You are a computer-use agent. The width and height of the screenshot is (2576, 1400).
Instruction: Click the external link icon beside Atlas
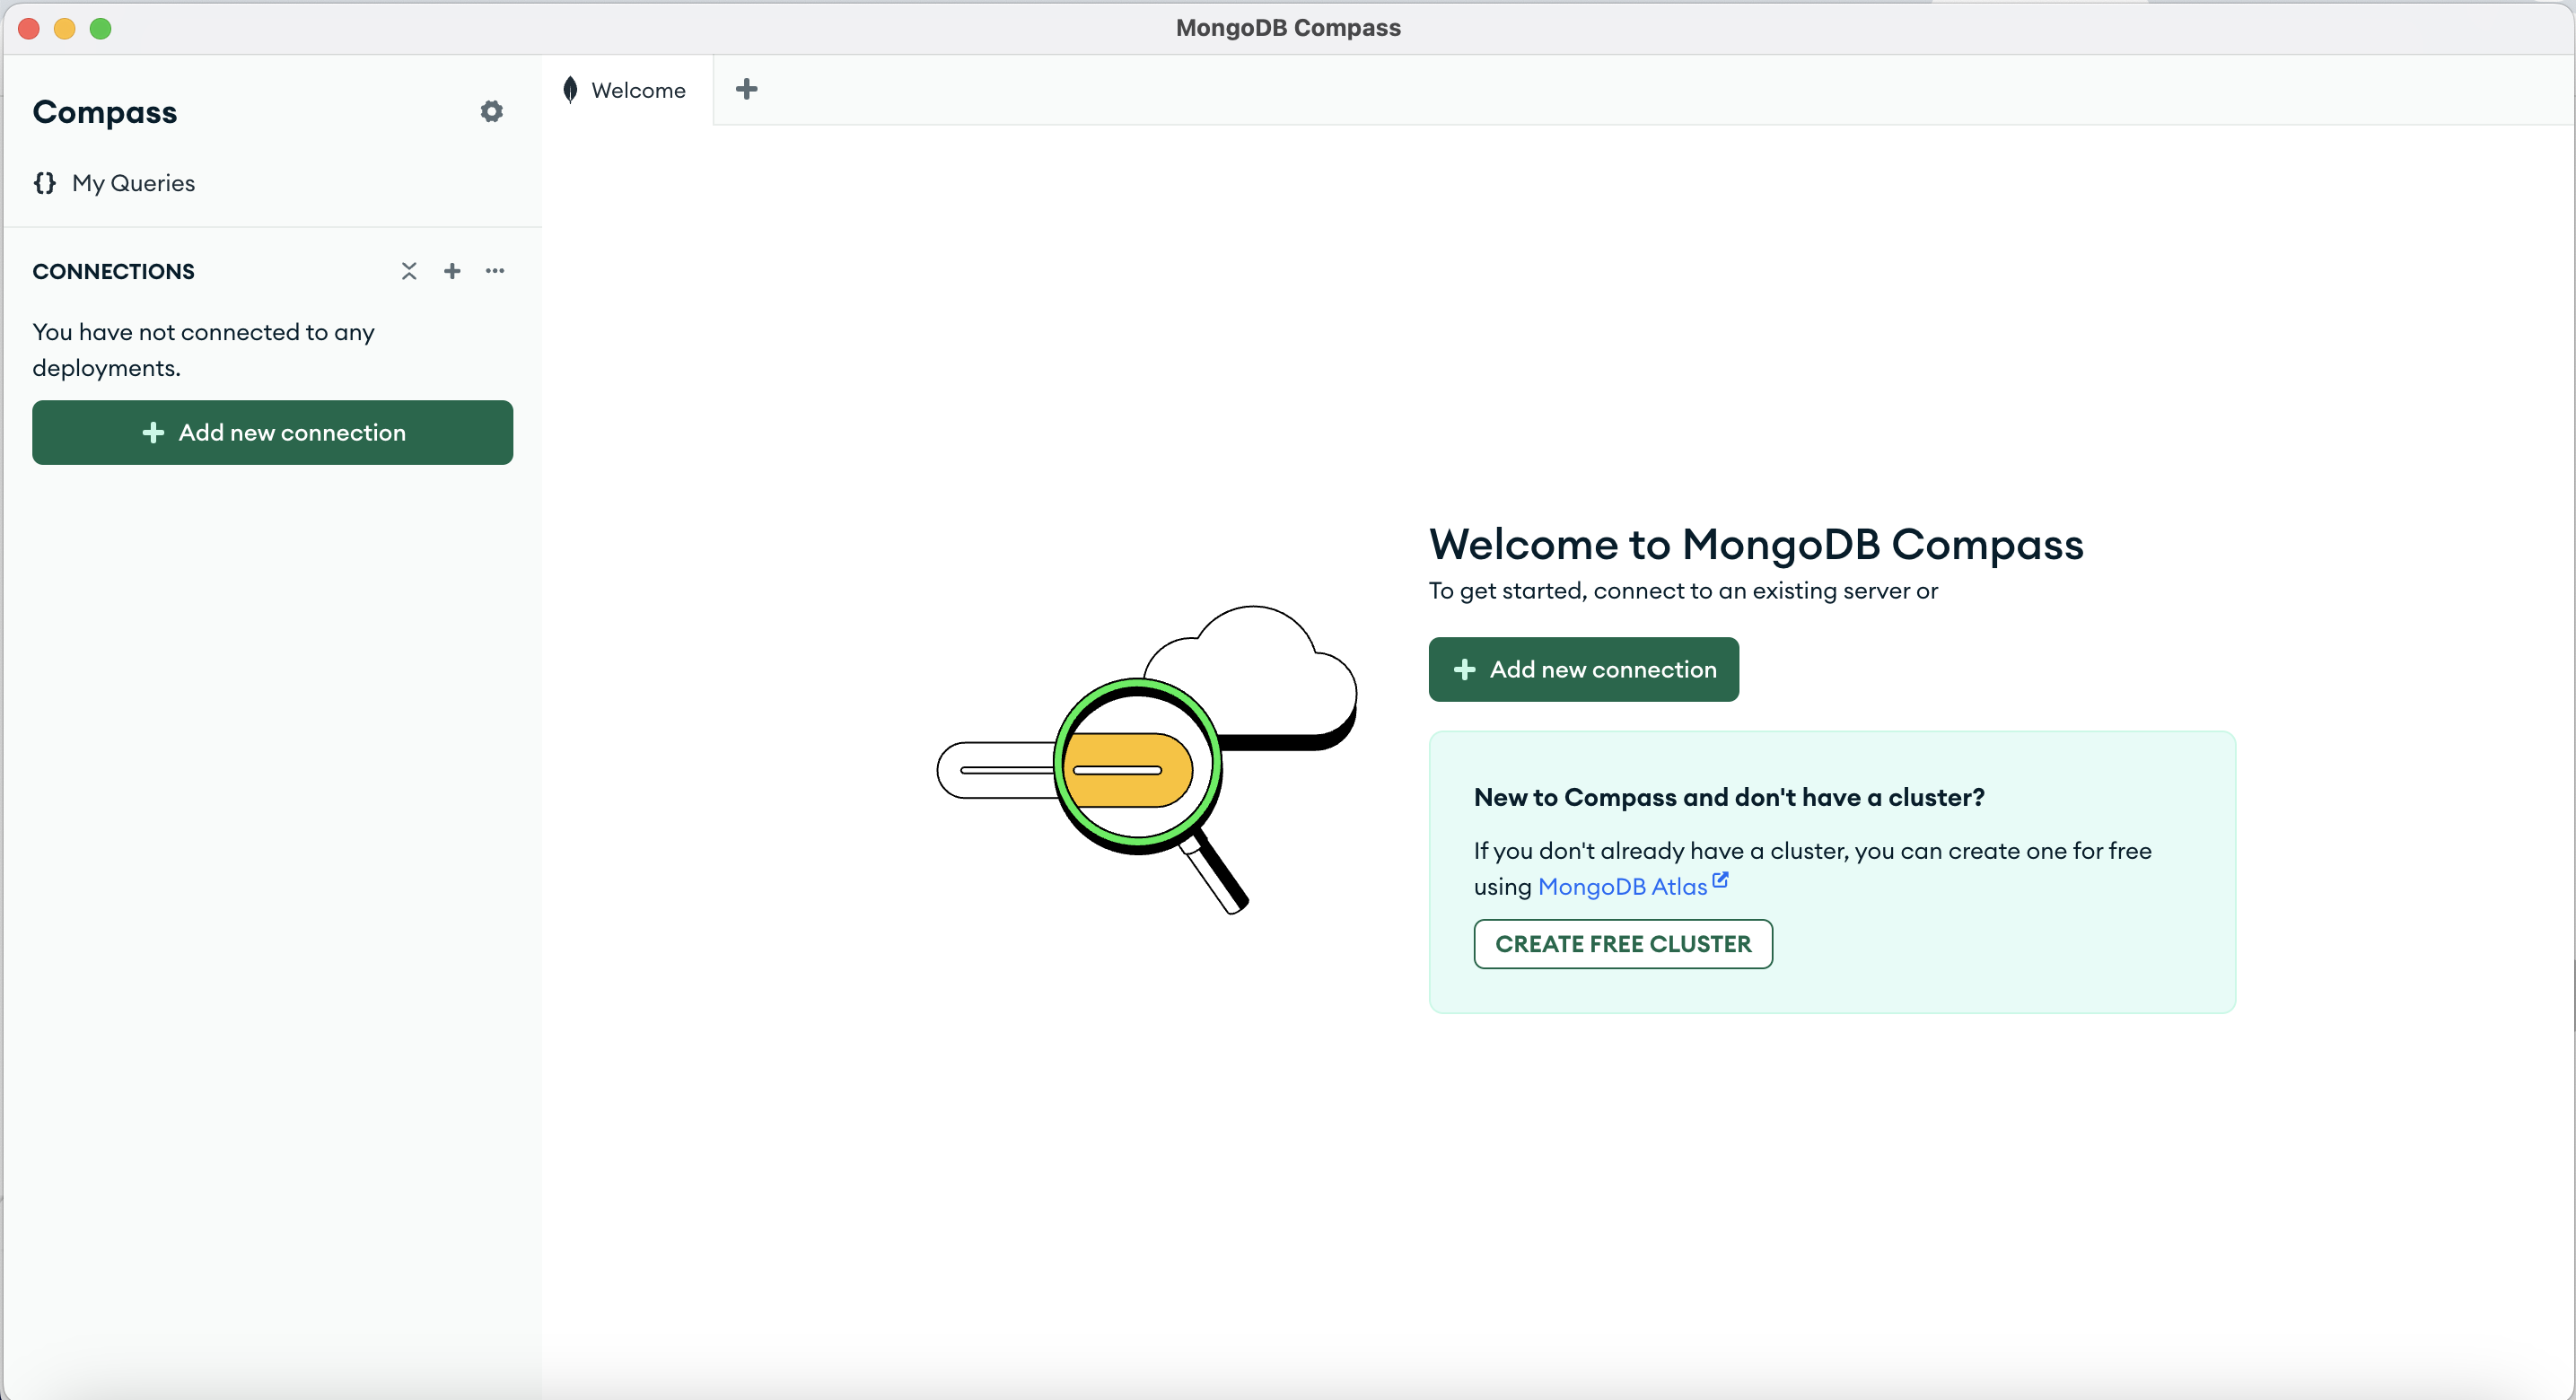(1720, 880)
